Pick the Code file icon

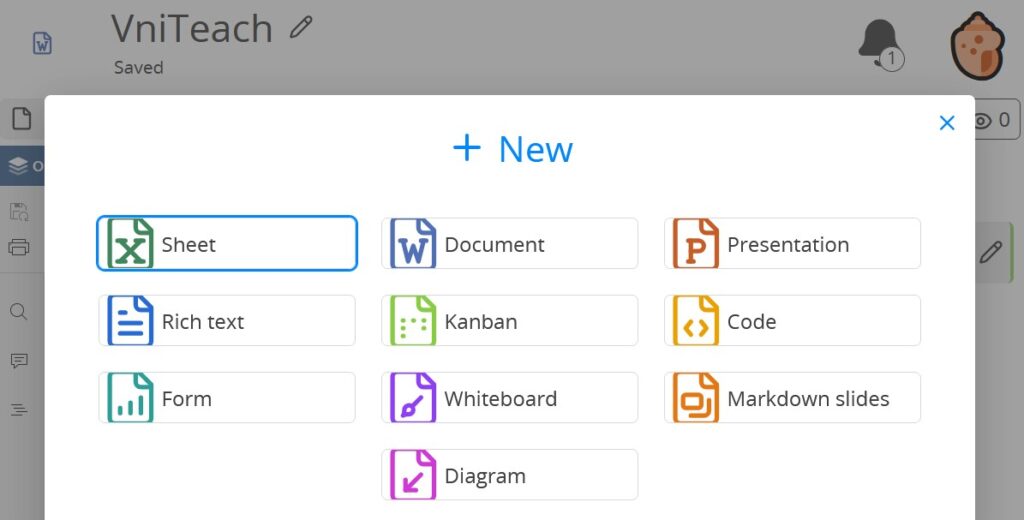click(696, 321)
